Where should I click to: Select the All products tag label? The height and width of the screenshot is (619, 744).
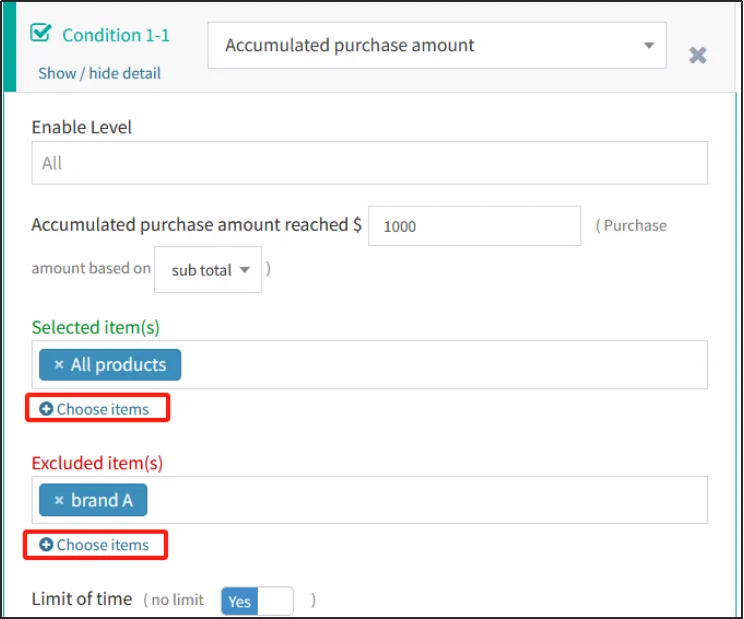tap(118, 365)
